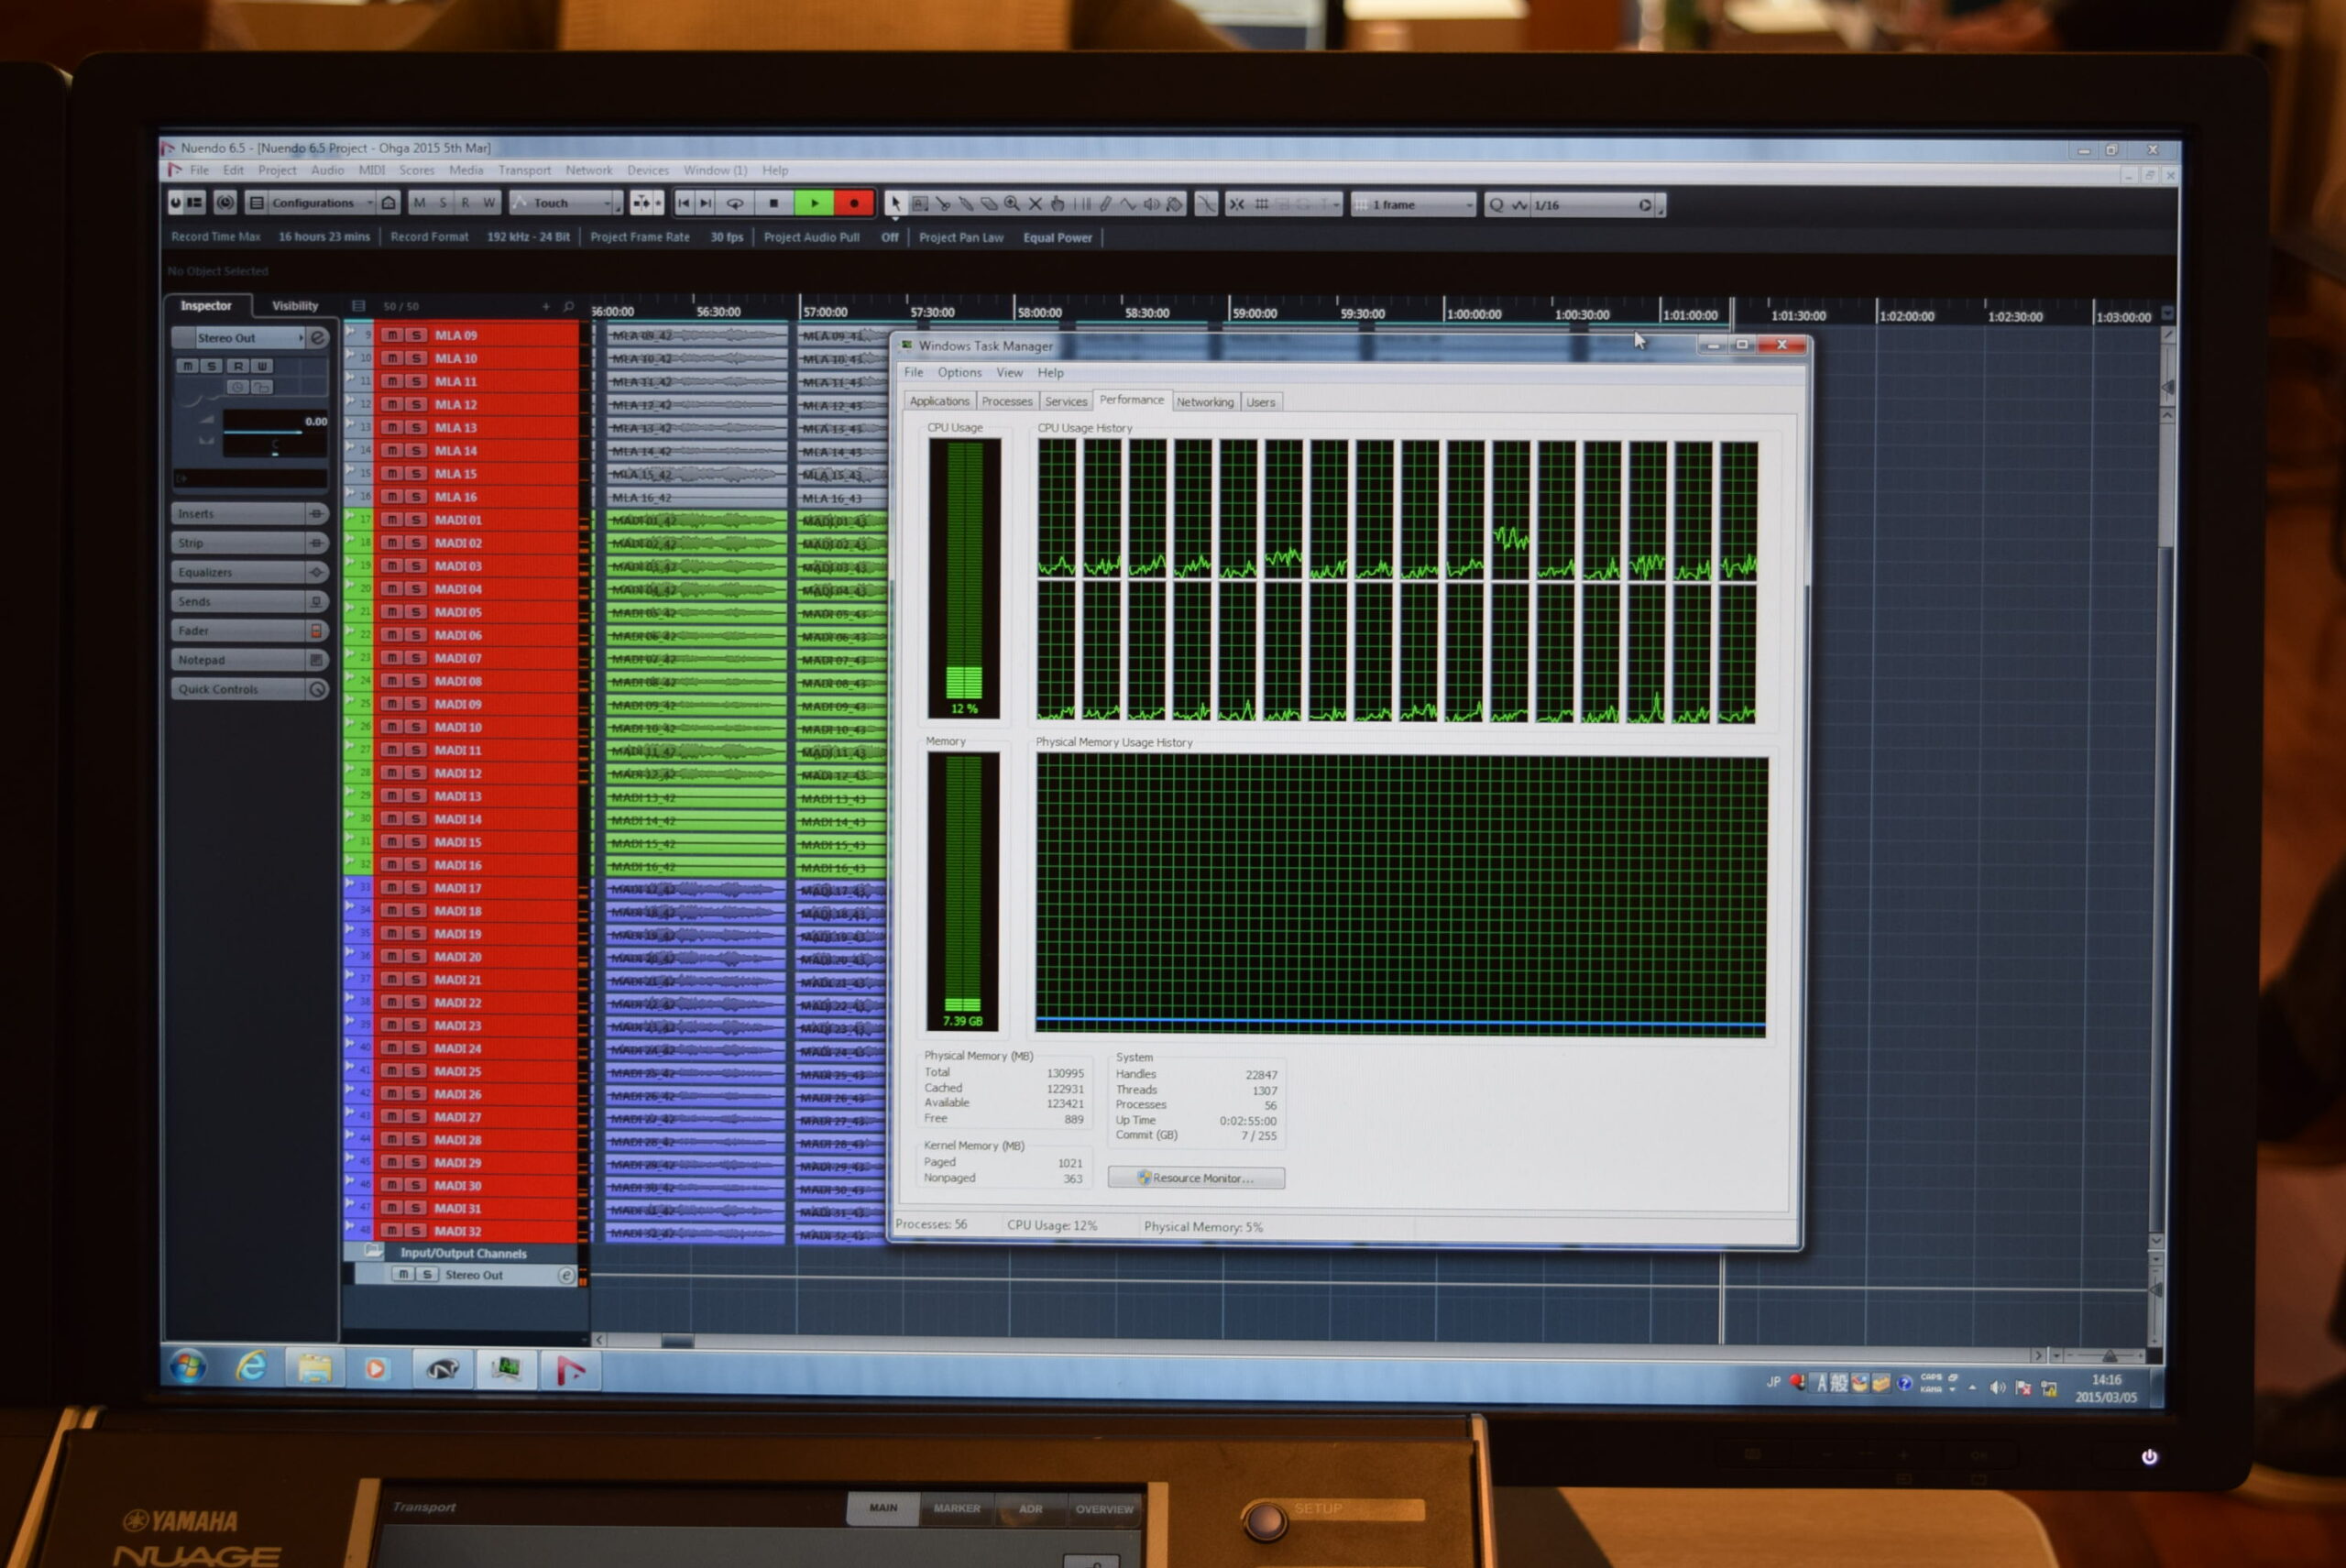Image resolution: width=2346 pixels, height=1568 pixels.
Task: Click the Windows Start button
Action: tap(187, 1365)
